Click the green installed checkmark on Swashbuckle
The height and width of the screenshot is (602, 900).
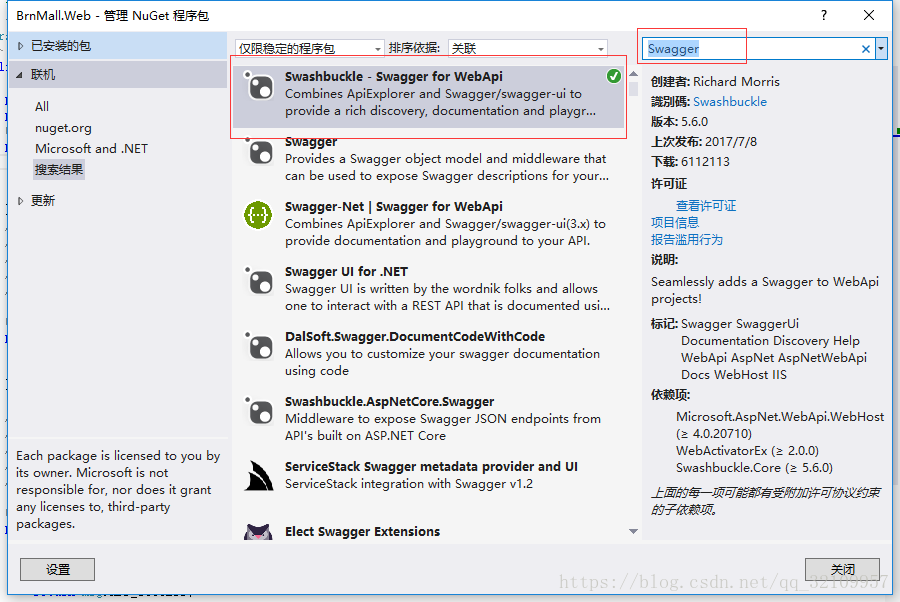[x=614, y=76]
